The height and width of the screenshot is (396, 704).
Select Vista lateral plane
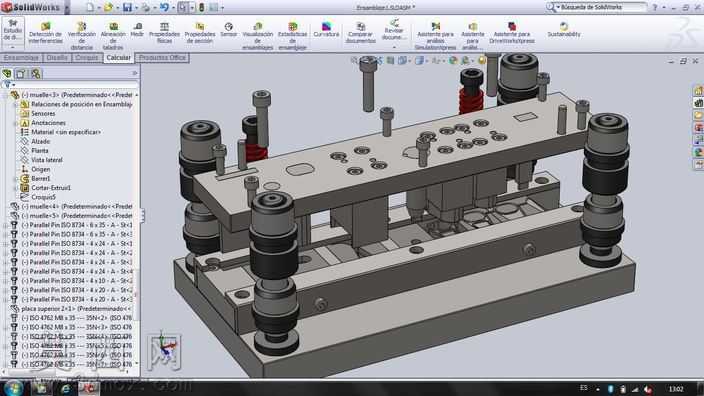tap(47, 160)
